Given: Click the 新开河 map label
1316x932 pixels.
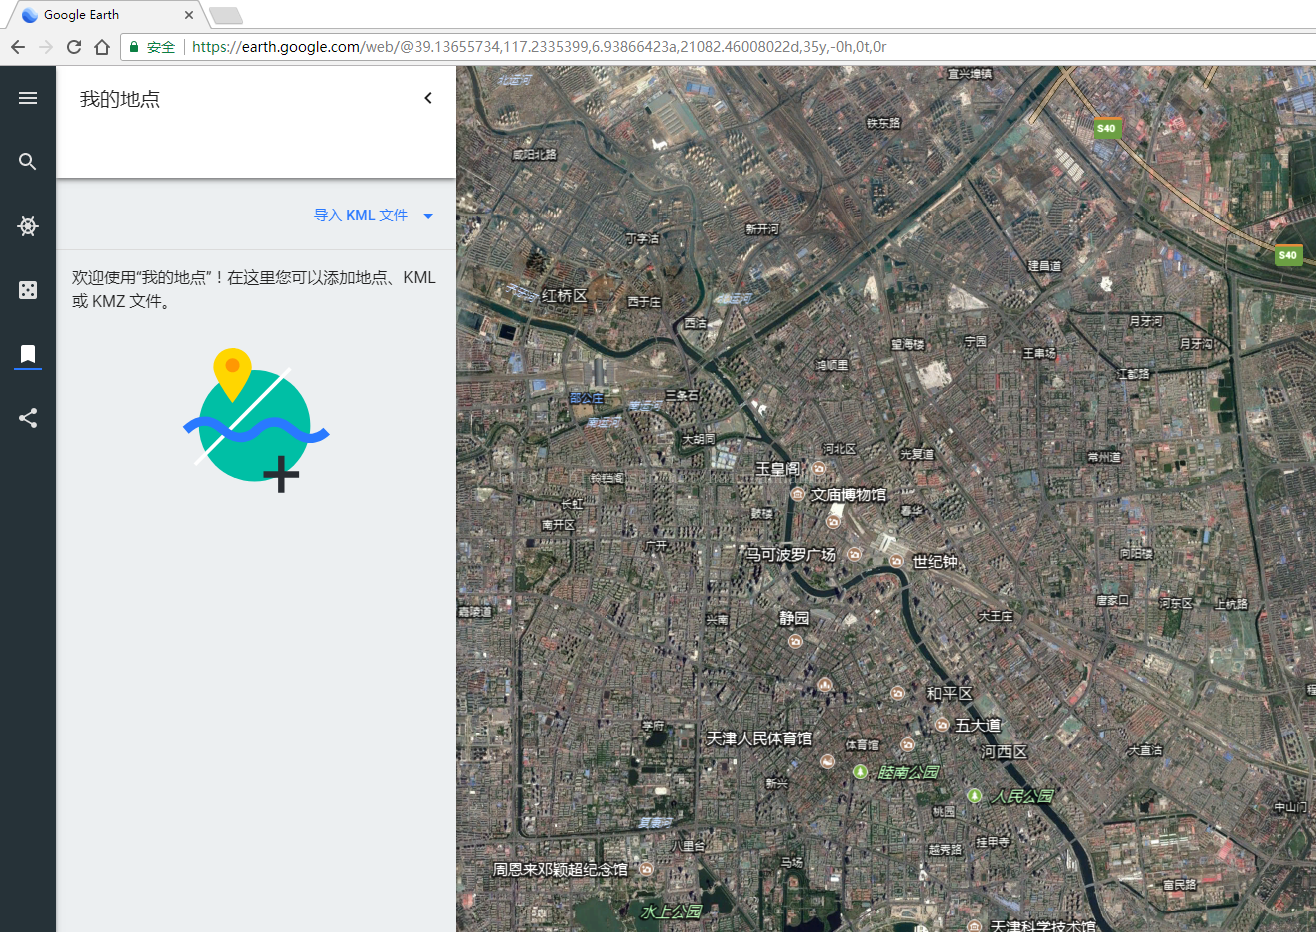Looking at the screenshot, I should pyautogui.click(x=762, y=229).
